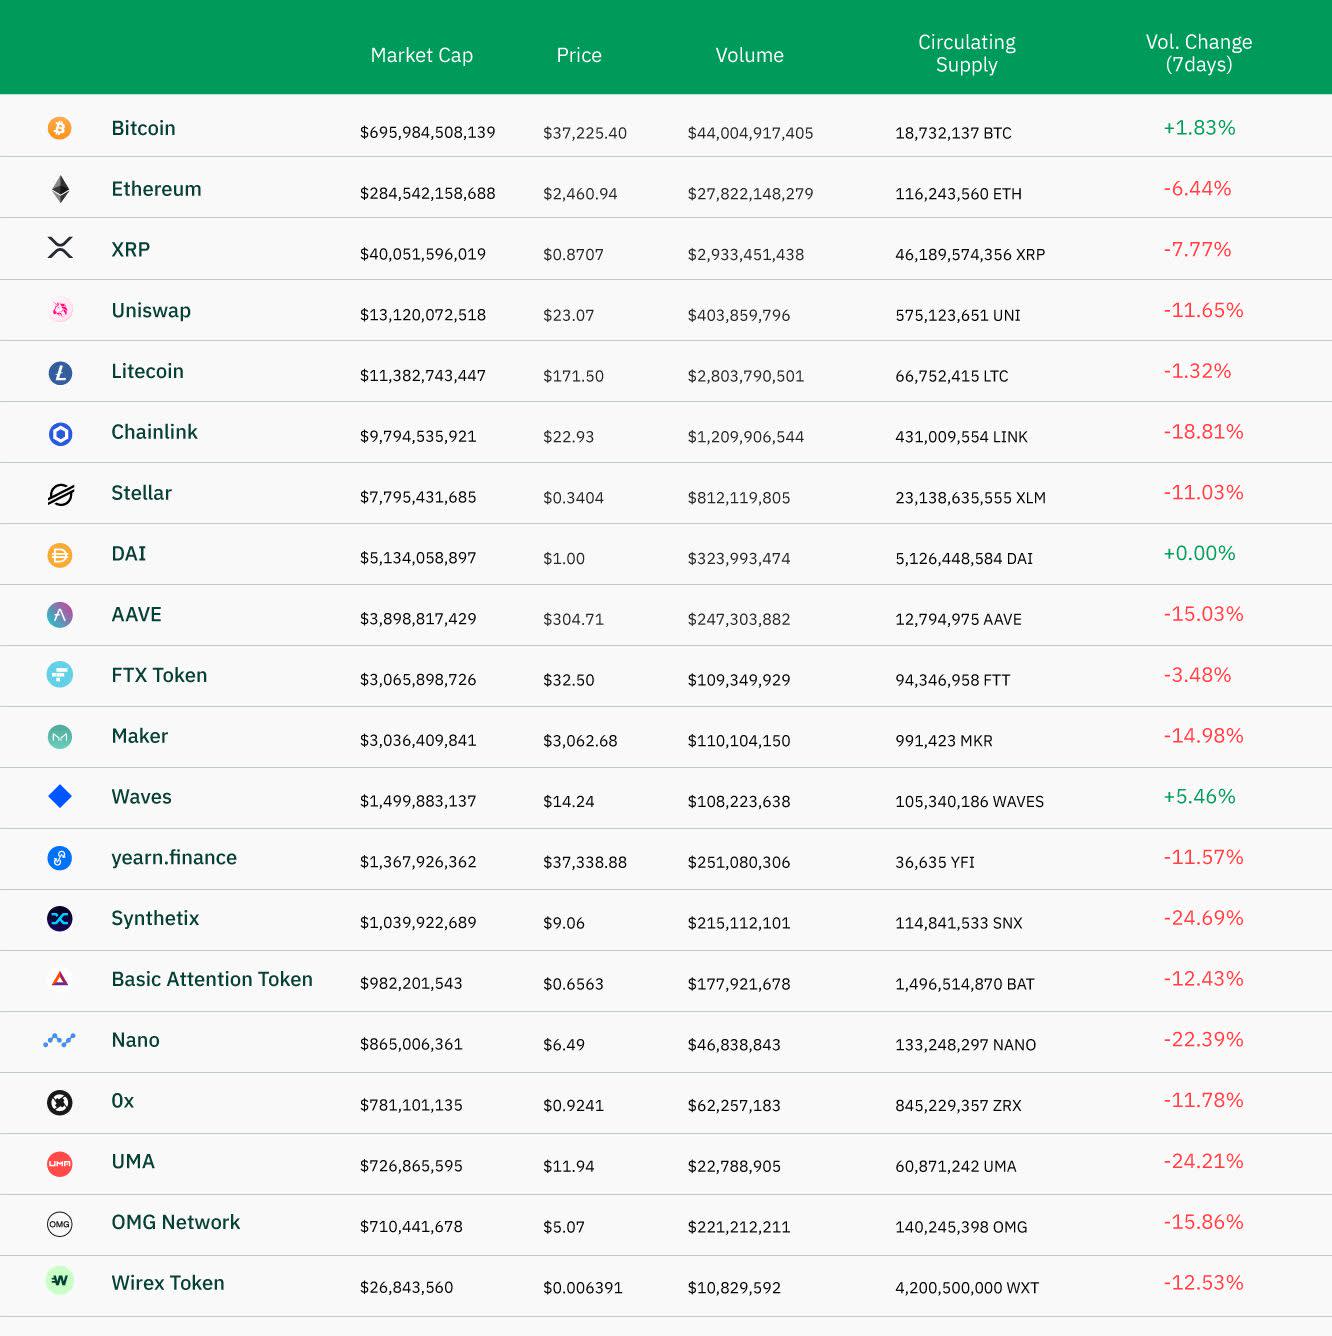This screenshot has height=1336, width=1332.
Task: Click the Bitcoin coin icon
Action: coord(60,128)
